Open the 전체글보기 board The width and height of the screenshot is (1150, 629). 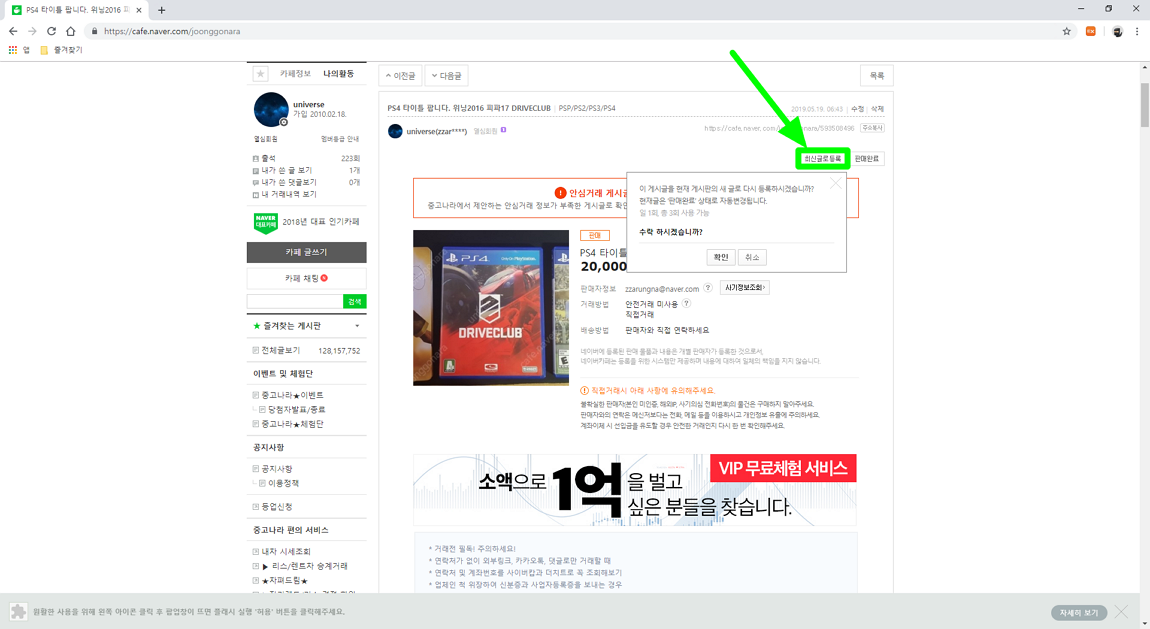[x=281, y=350]
